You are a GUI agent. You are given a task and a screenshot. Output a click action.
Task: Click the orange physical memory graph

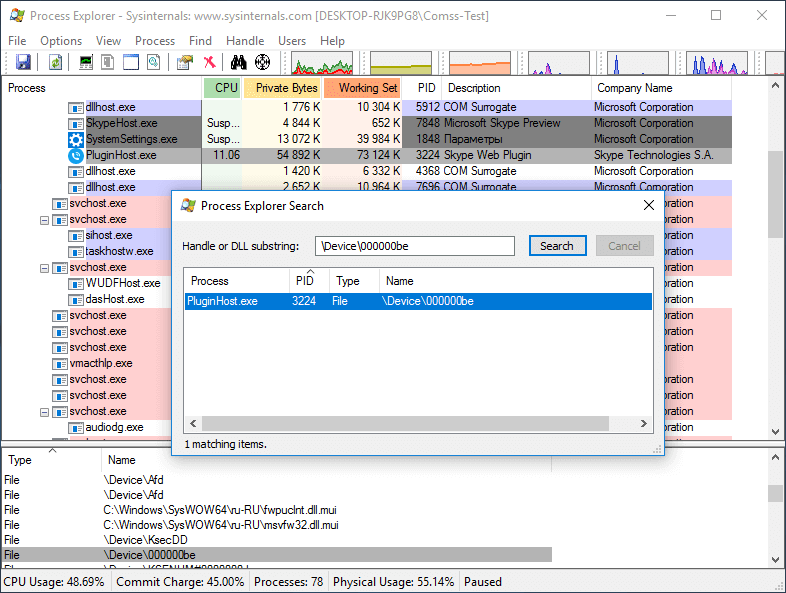pyautogui.click(x=480, y=63)
